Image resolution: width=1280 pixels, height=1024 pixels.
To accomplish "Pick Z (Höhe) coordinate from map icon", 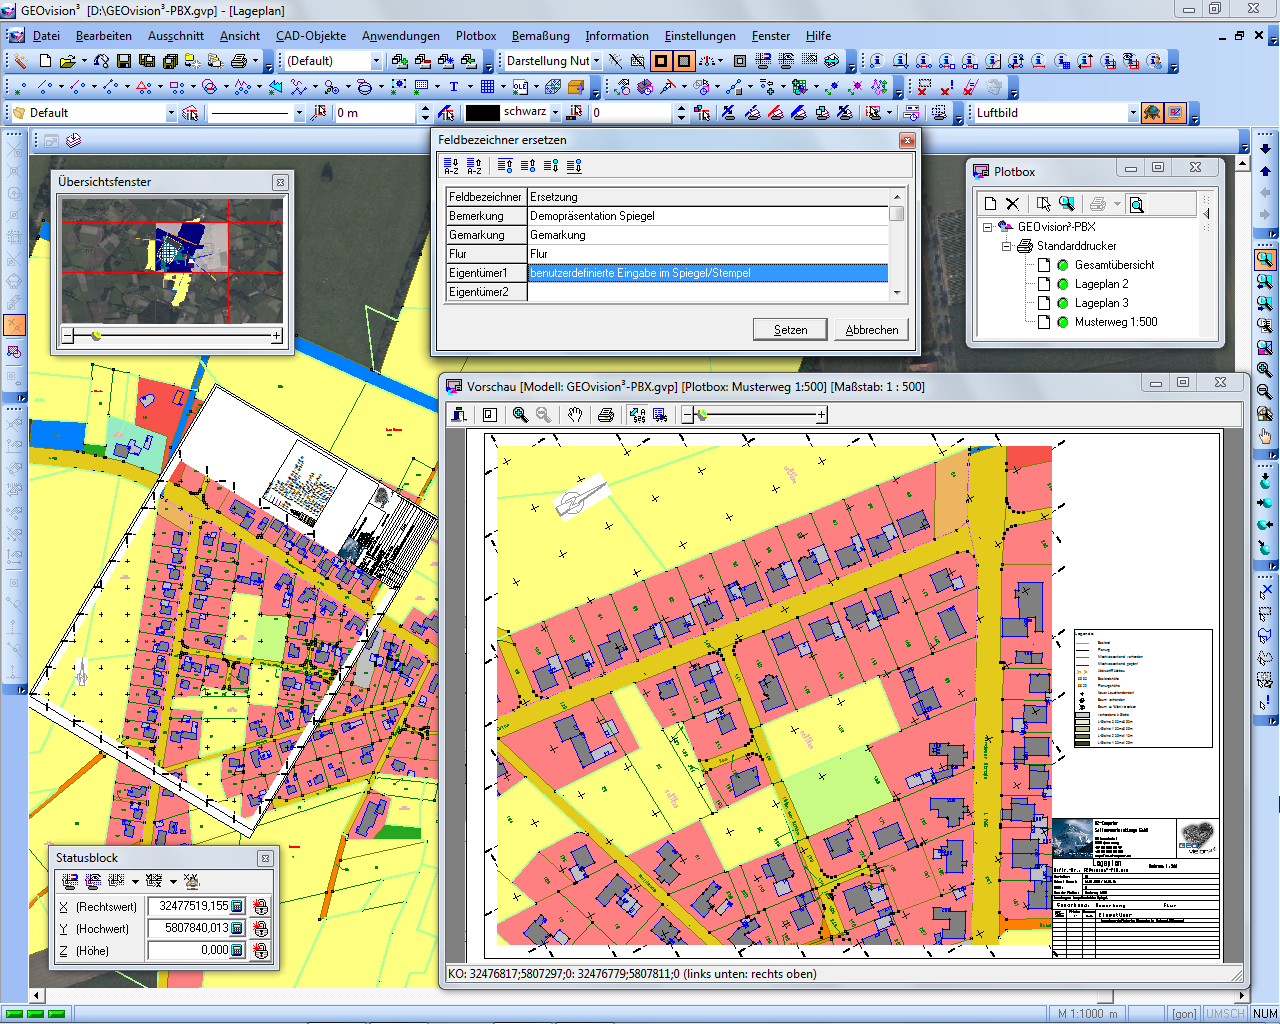I will point(260,950).
